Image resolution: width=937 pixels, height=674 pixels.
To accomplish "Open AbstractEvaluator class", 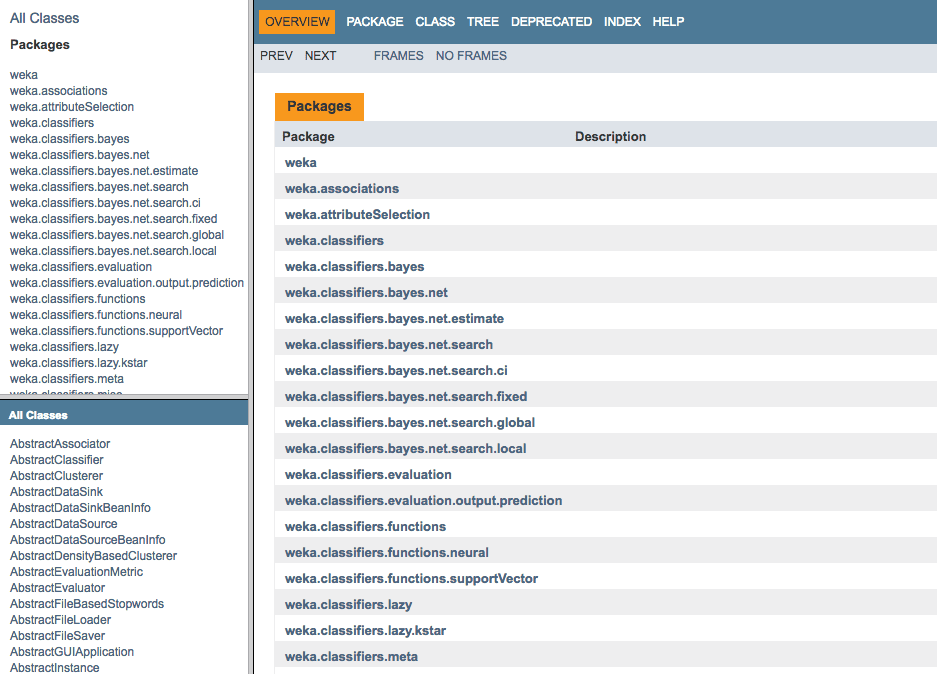I will [x=57, y=588].
